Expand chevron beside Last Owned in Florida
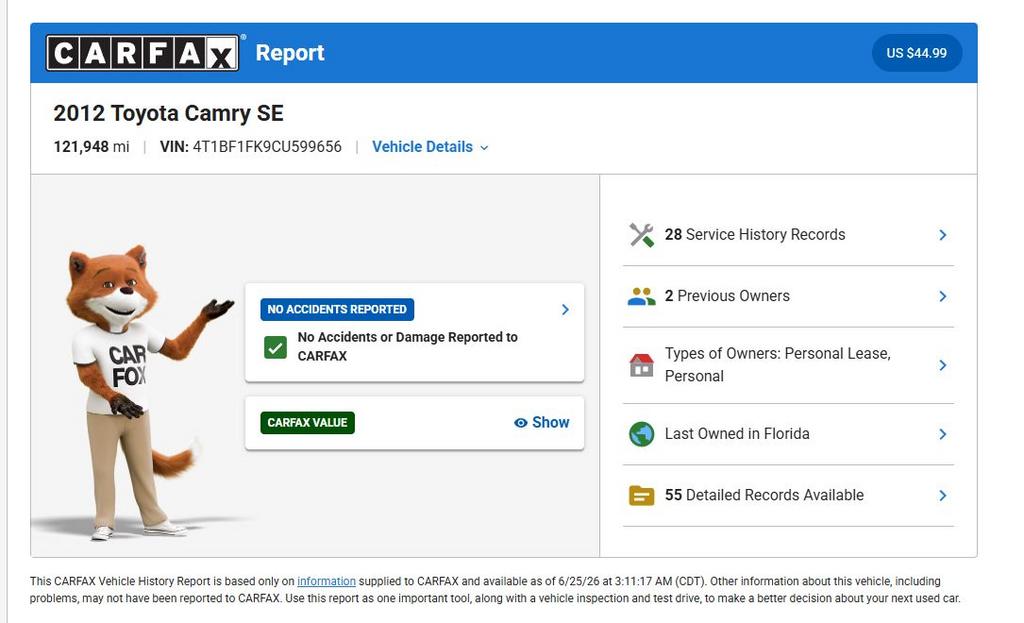The height and width of the screenshot is (623, 1024). click(942, 434)
